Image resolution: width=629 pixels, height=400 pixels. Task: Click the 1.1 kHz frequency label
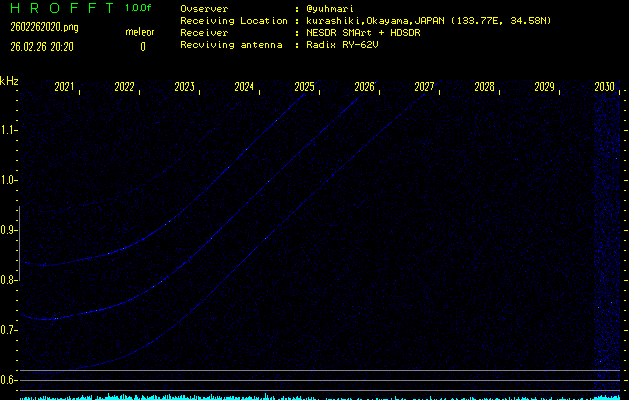pyautogui.click(x=9, y=130)
